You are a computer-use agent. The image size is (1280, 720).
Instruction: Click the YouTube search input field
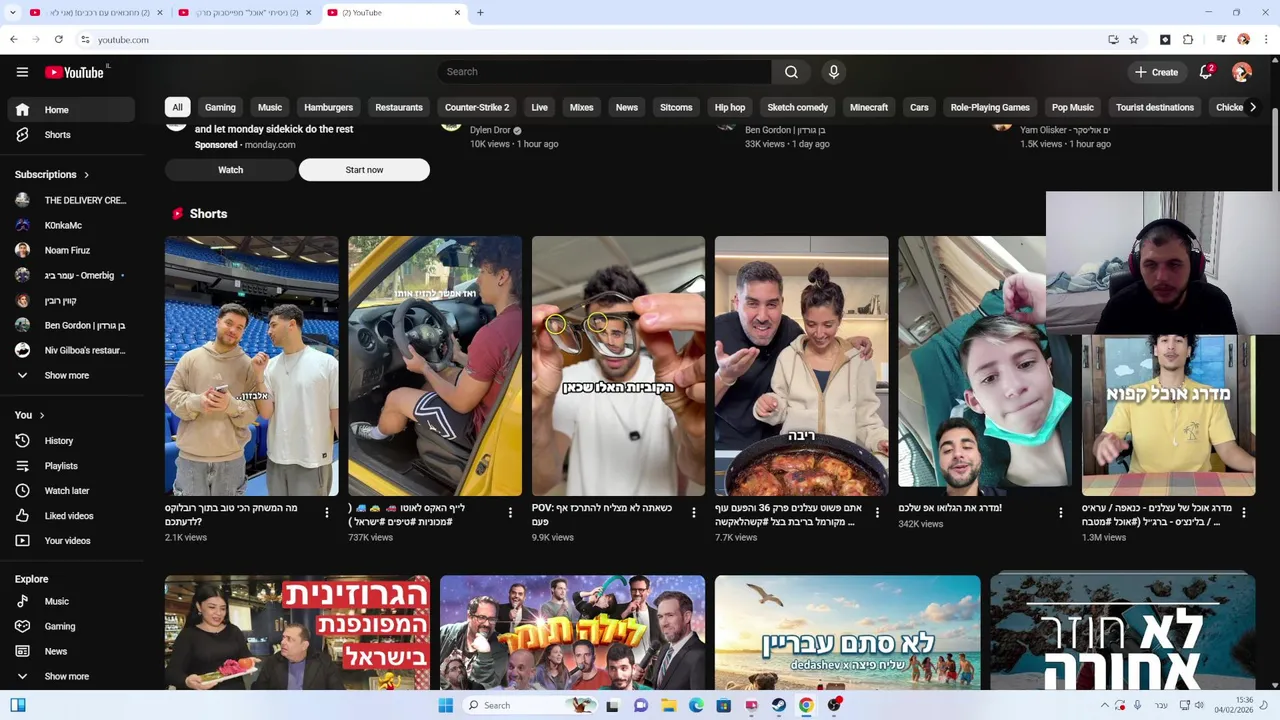click(x=604, y=72)
